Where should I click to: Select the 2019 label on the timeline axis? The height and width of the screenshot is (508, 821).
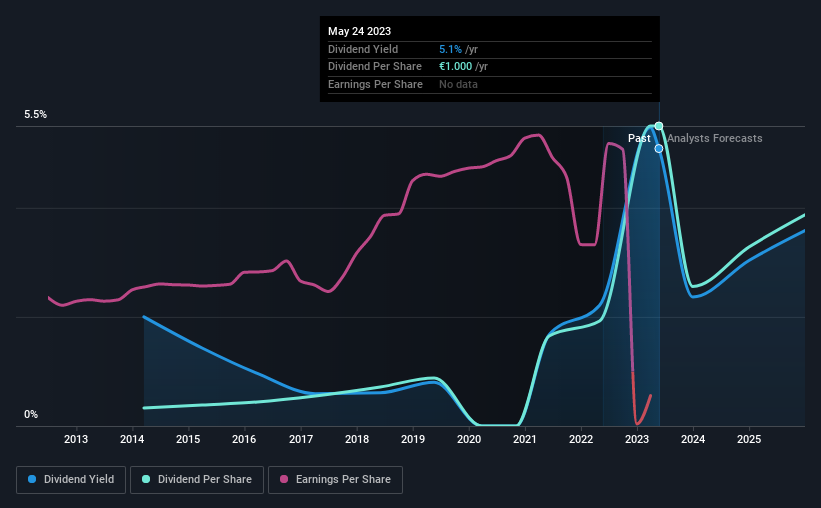413,439
